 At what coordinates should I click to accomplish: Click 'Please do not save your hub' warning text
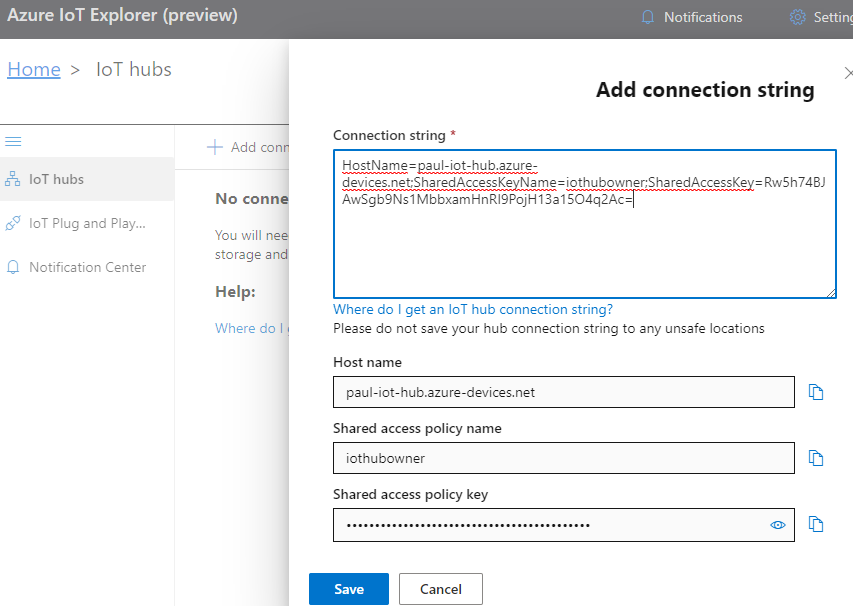click(x=548, y=328)
